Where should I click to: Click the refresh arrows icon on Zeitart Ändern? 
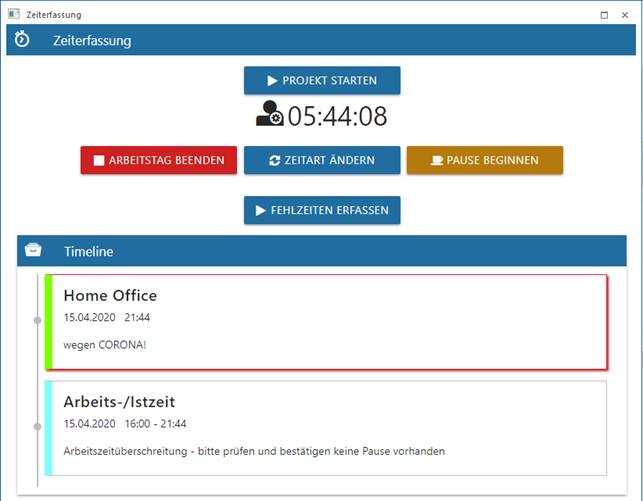[275, 160]
